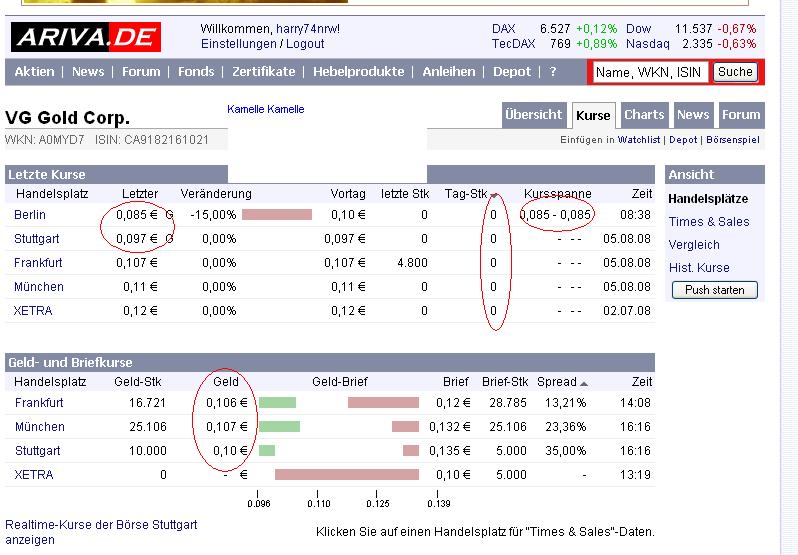The image size is (798, 555).
Task: Click the Letzter column header
Action: point(140,194)
